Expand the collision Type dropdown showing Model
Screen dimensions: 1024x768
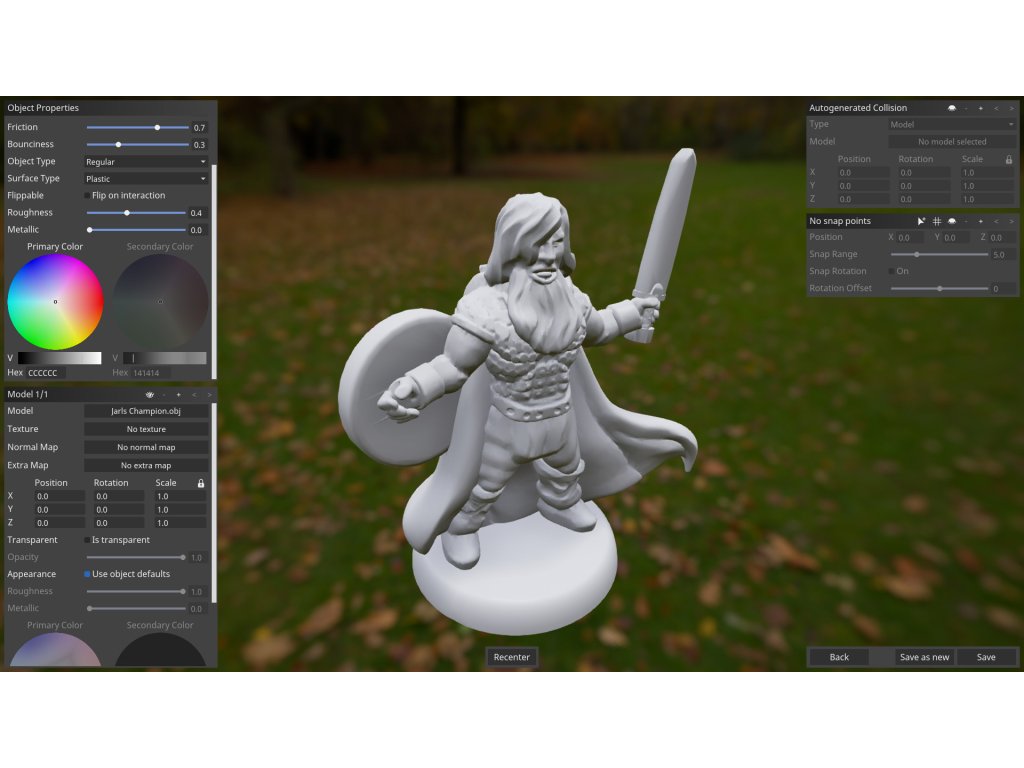(952, 125)
